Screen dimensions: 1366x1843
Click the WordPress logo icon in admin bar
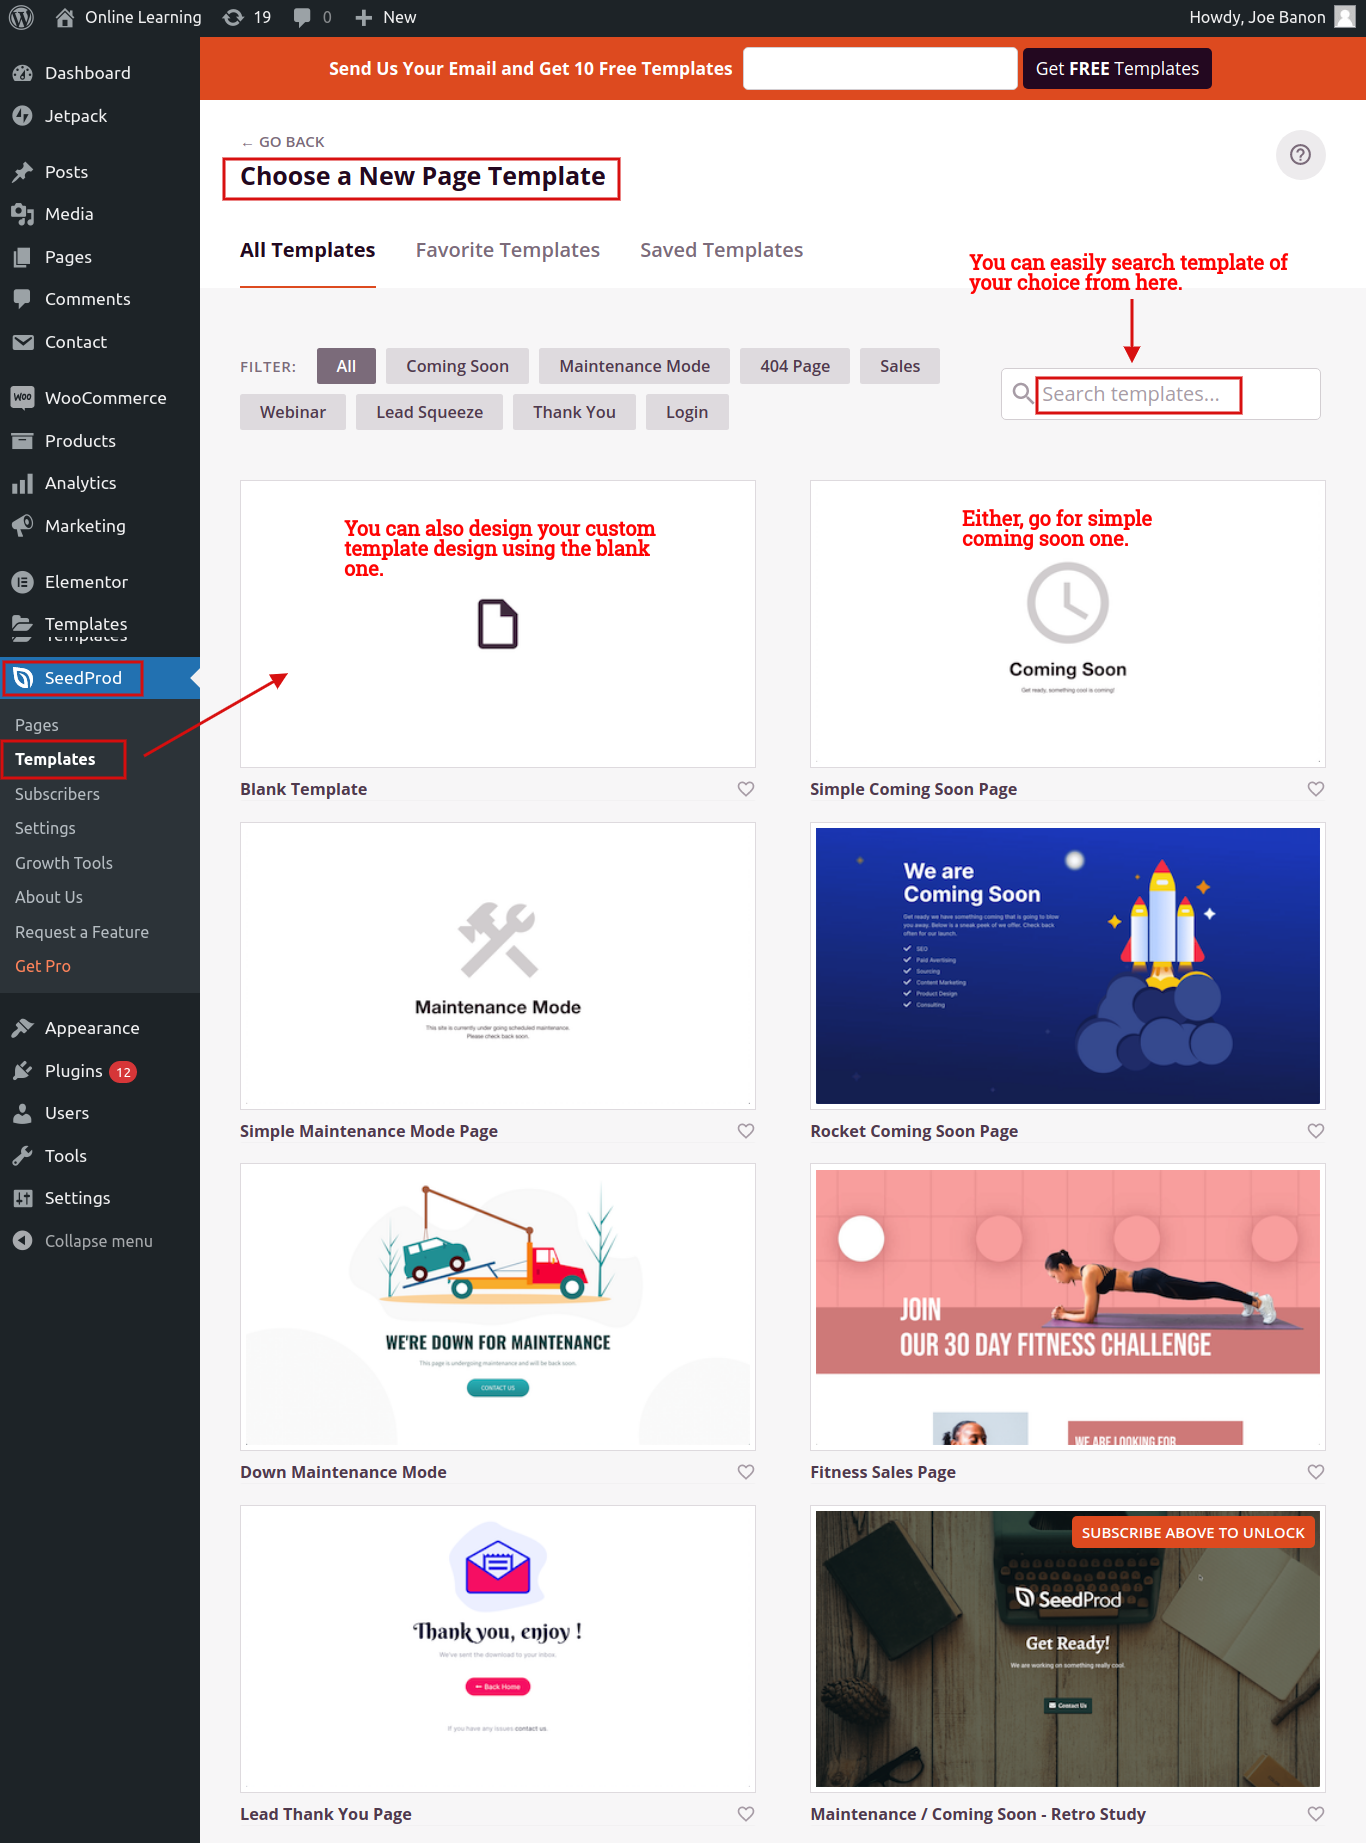pyautogui.click(x=22, y=17)
